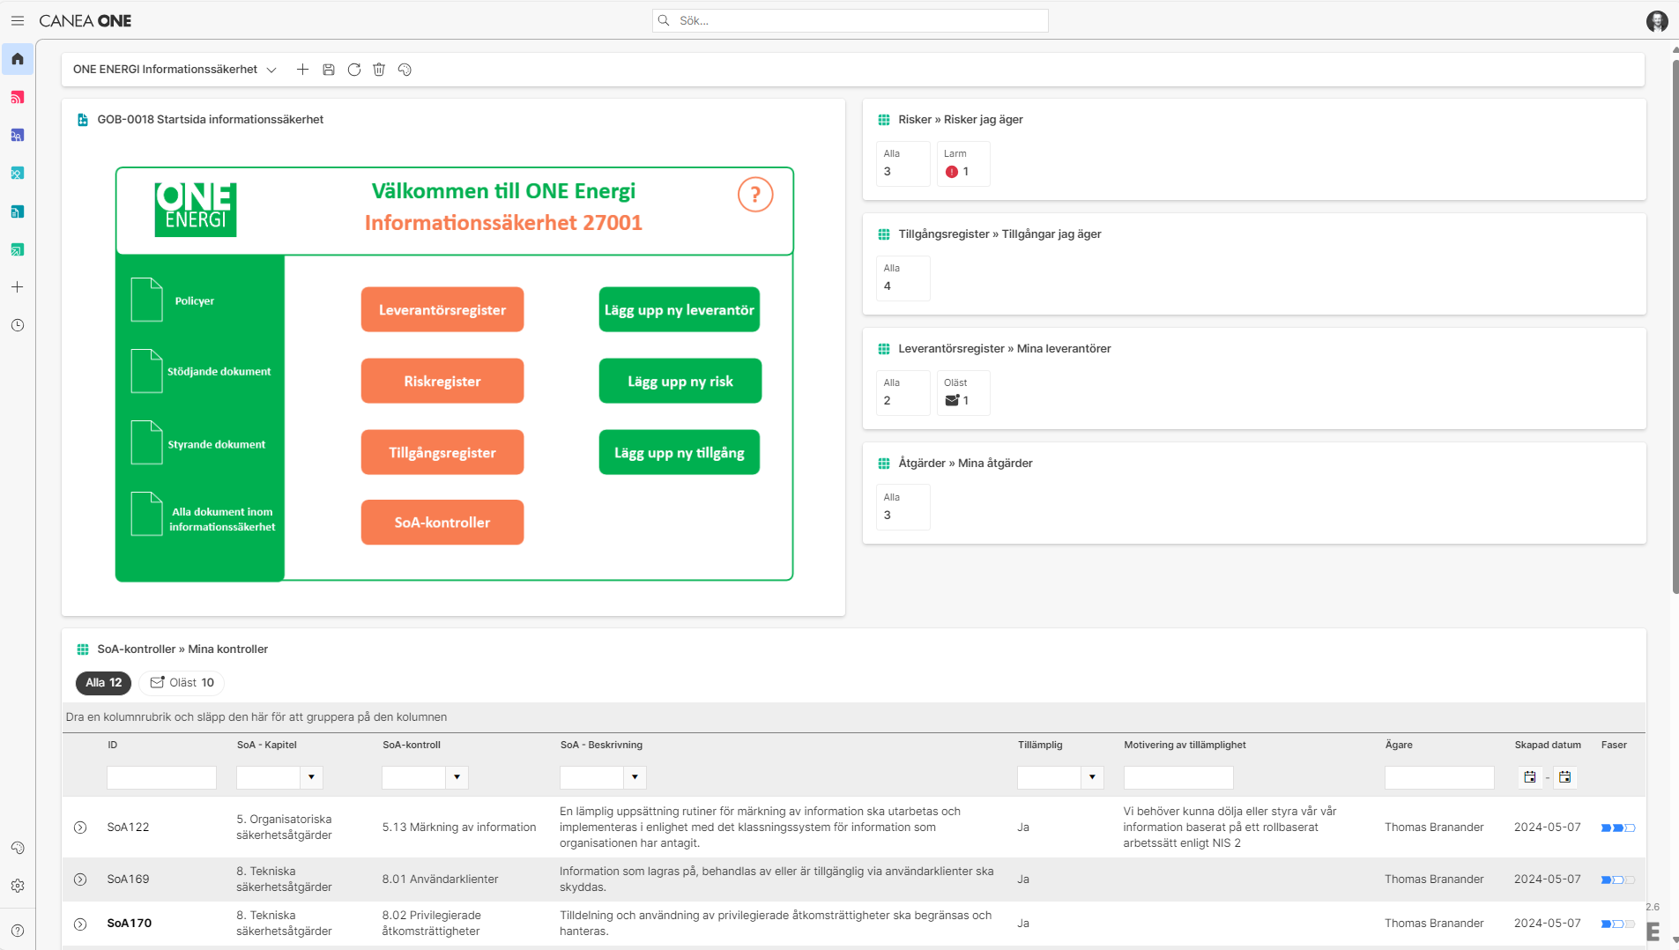Click the sidebar plus icon to add module

[x=17, y=287]
